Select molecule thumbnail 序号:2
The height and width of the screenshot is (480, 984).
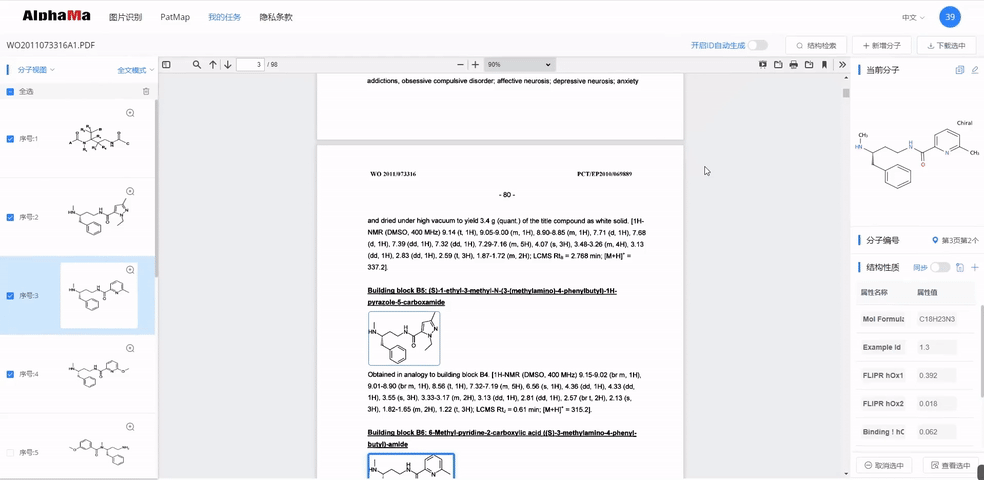pyautogui.click(x=99, y=217)
